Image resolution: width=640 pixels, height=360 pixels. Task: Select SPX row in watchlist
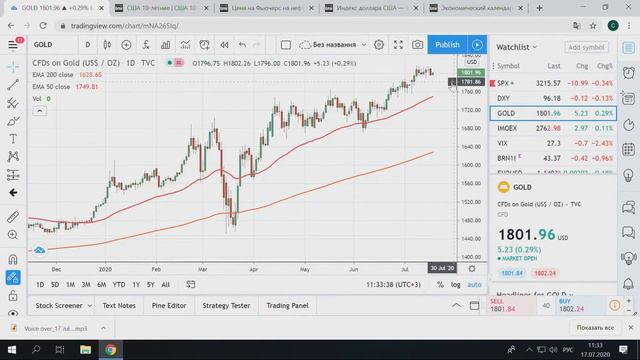553,83
